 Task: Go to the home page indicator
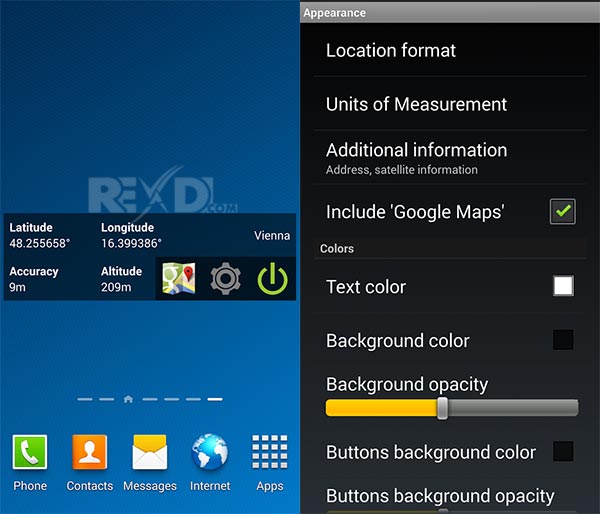(x=128, y=399)
